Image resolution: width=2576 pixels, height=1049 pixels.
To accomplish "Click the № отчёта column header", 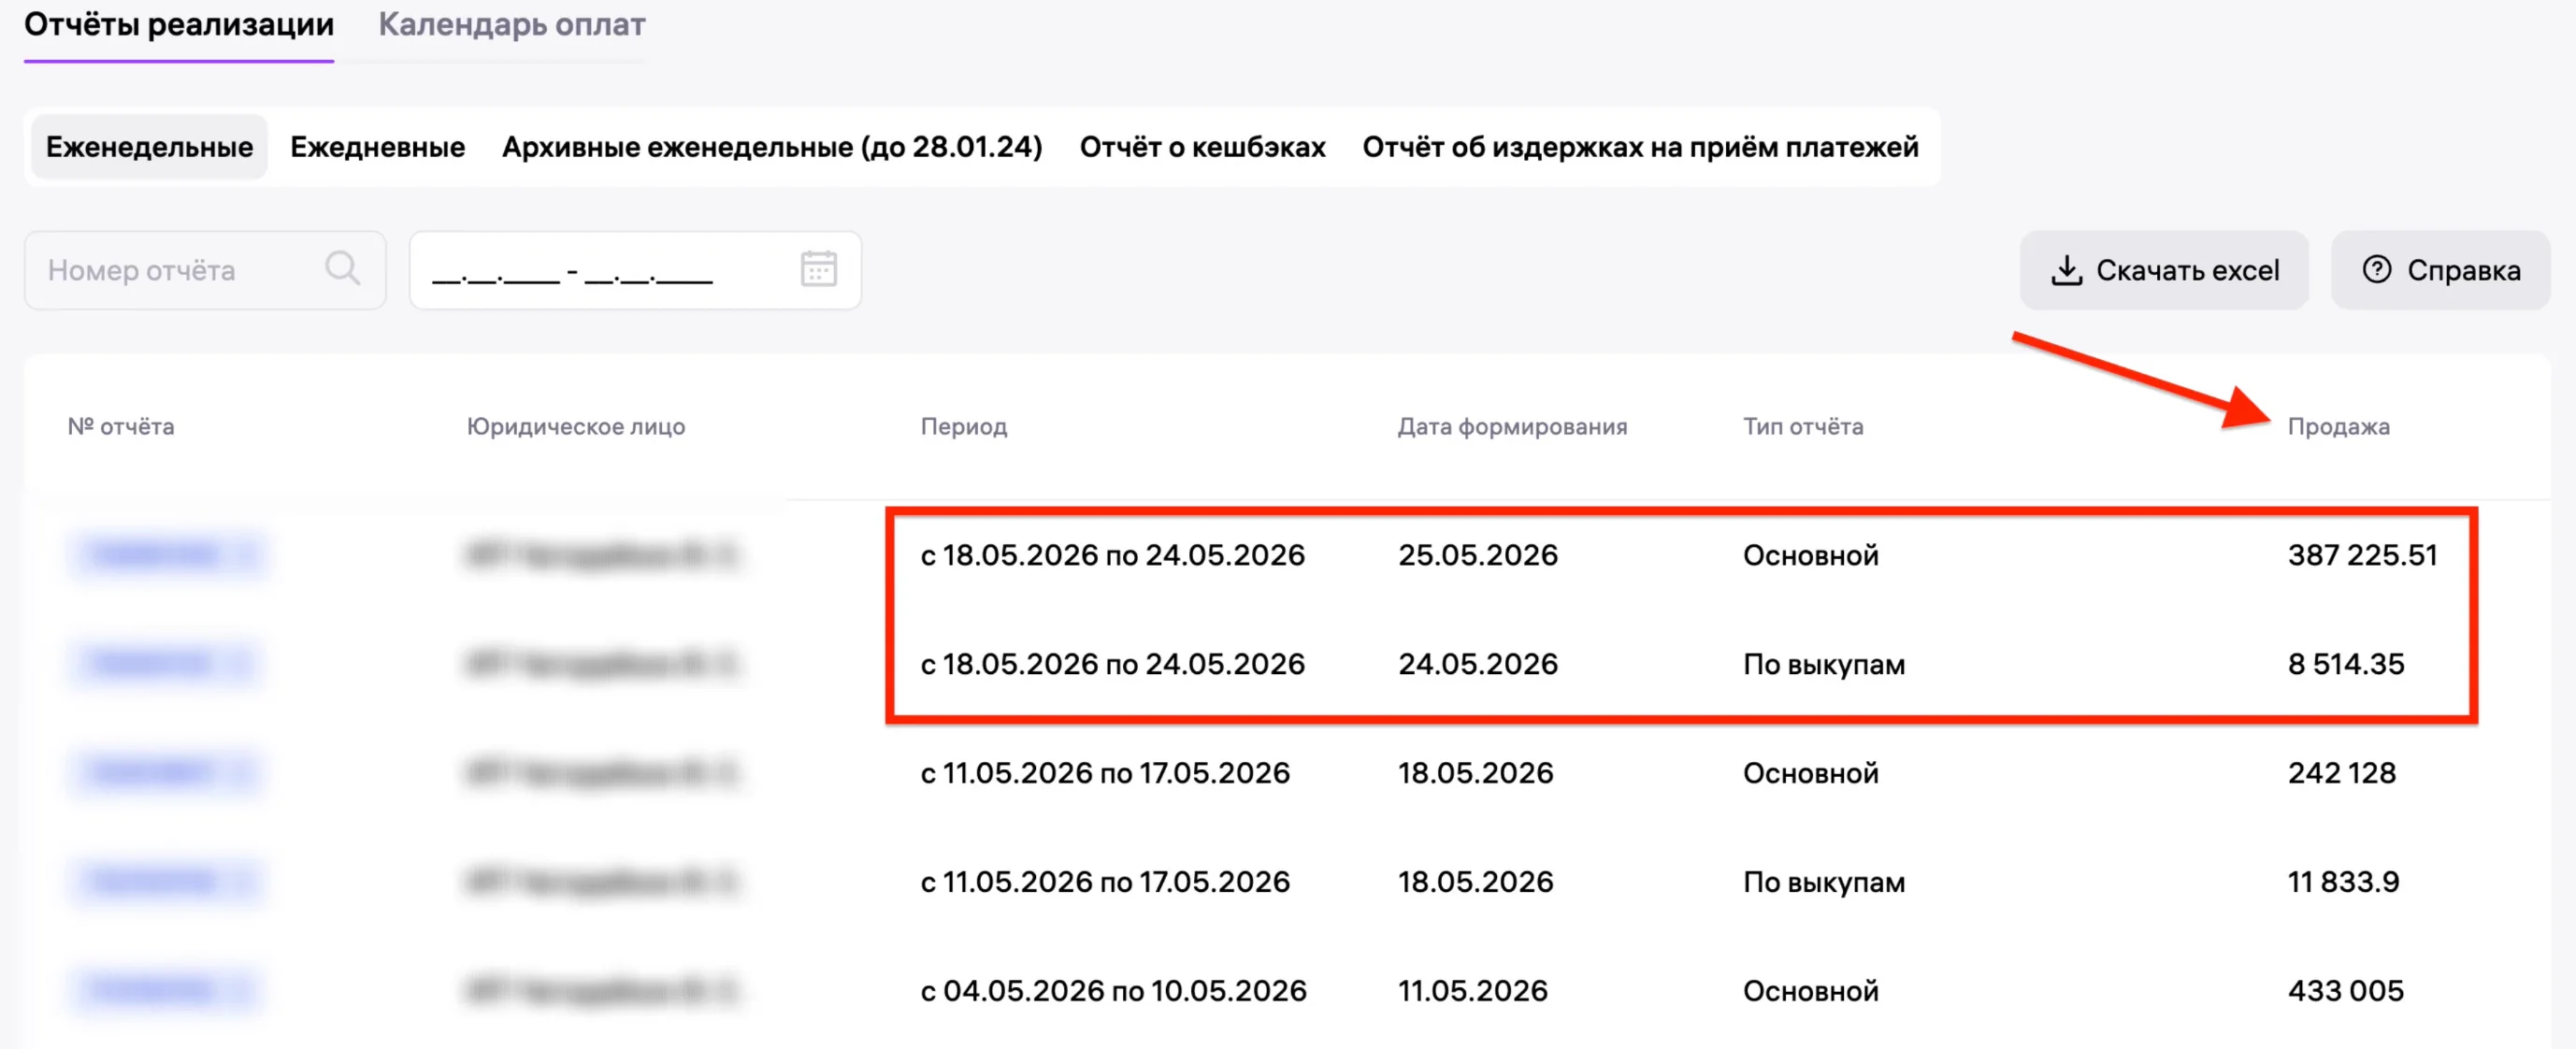I will [x=121, y=426].
